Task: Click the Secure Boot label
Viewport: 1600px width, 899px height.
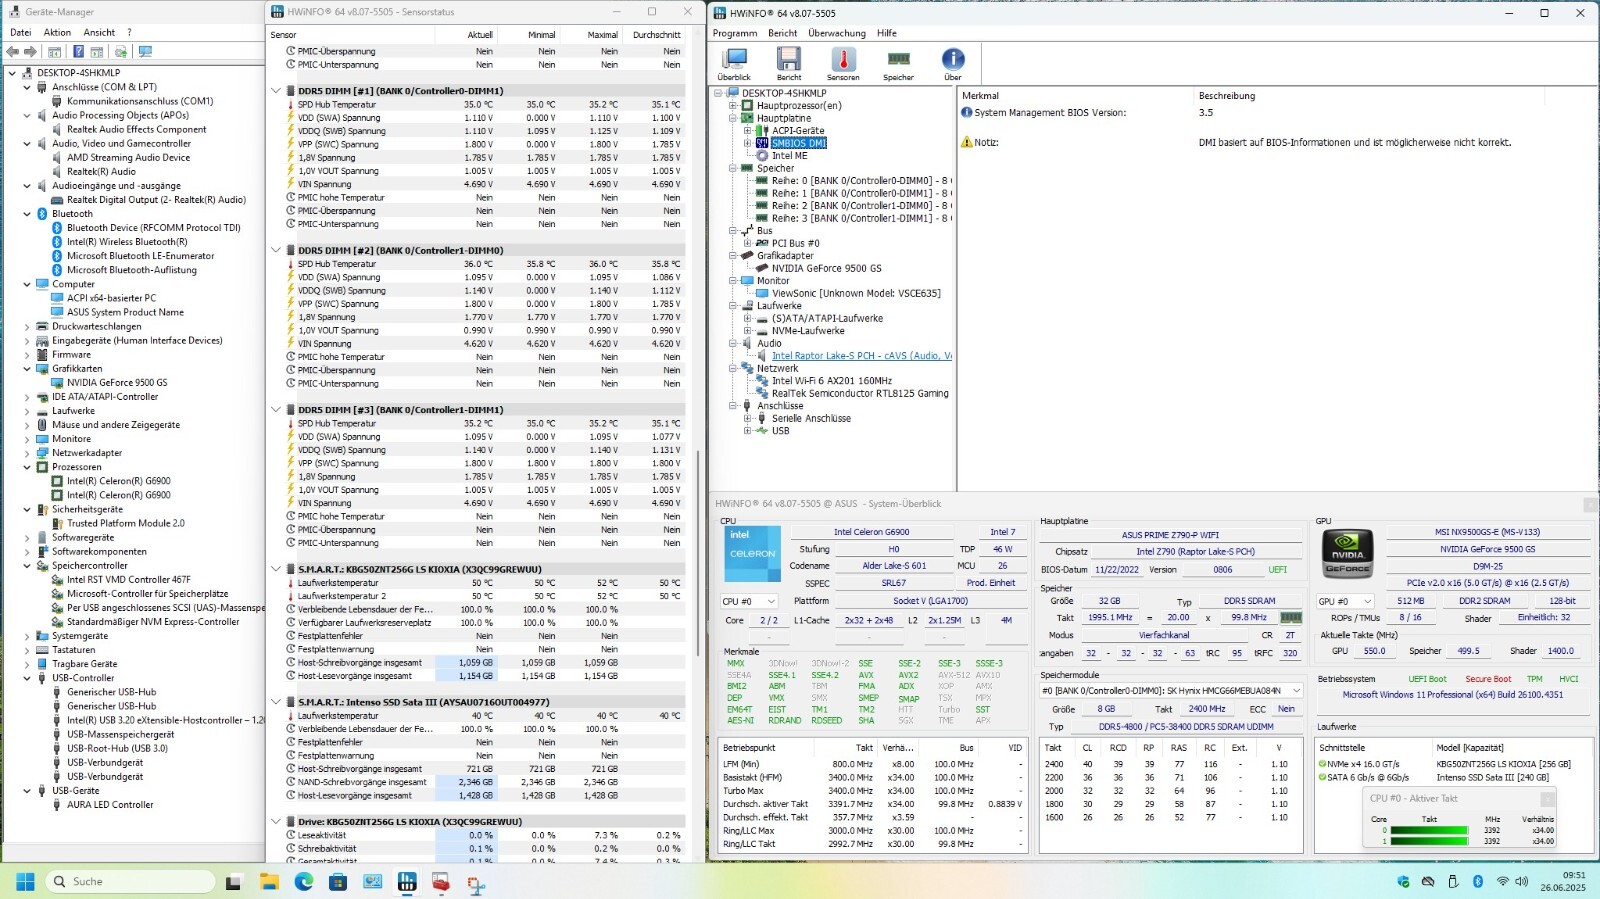Action: (1488, 679)
